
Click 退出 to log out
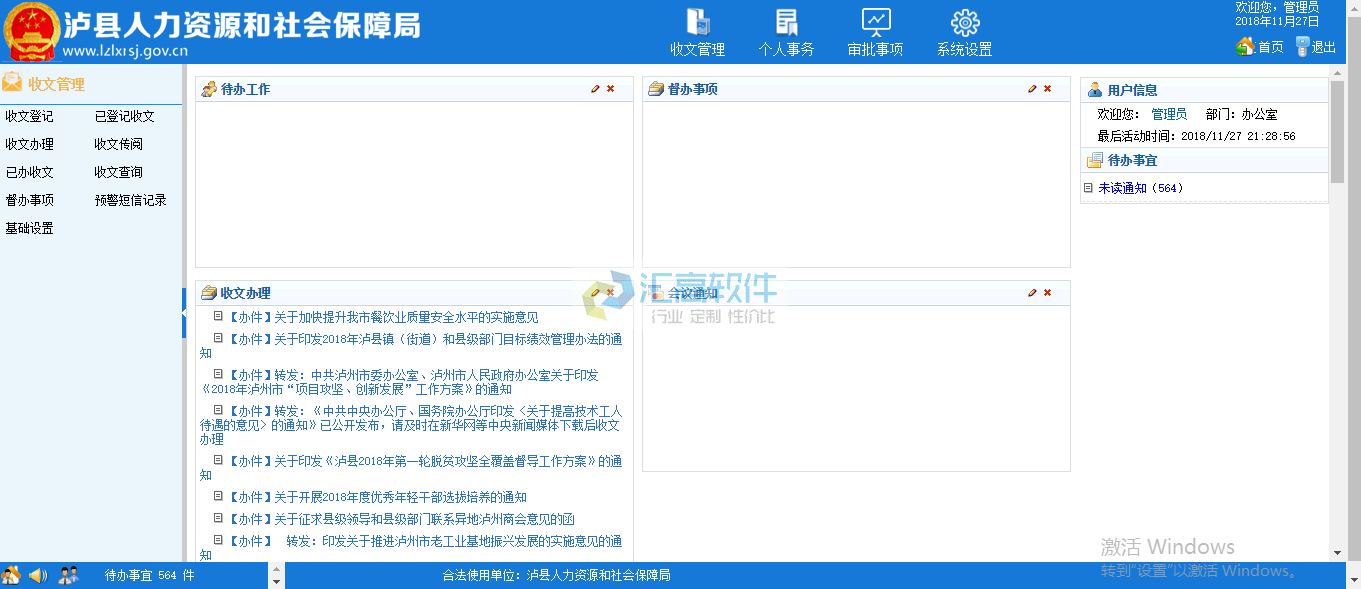1316,47
